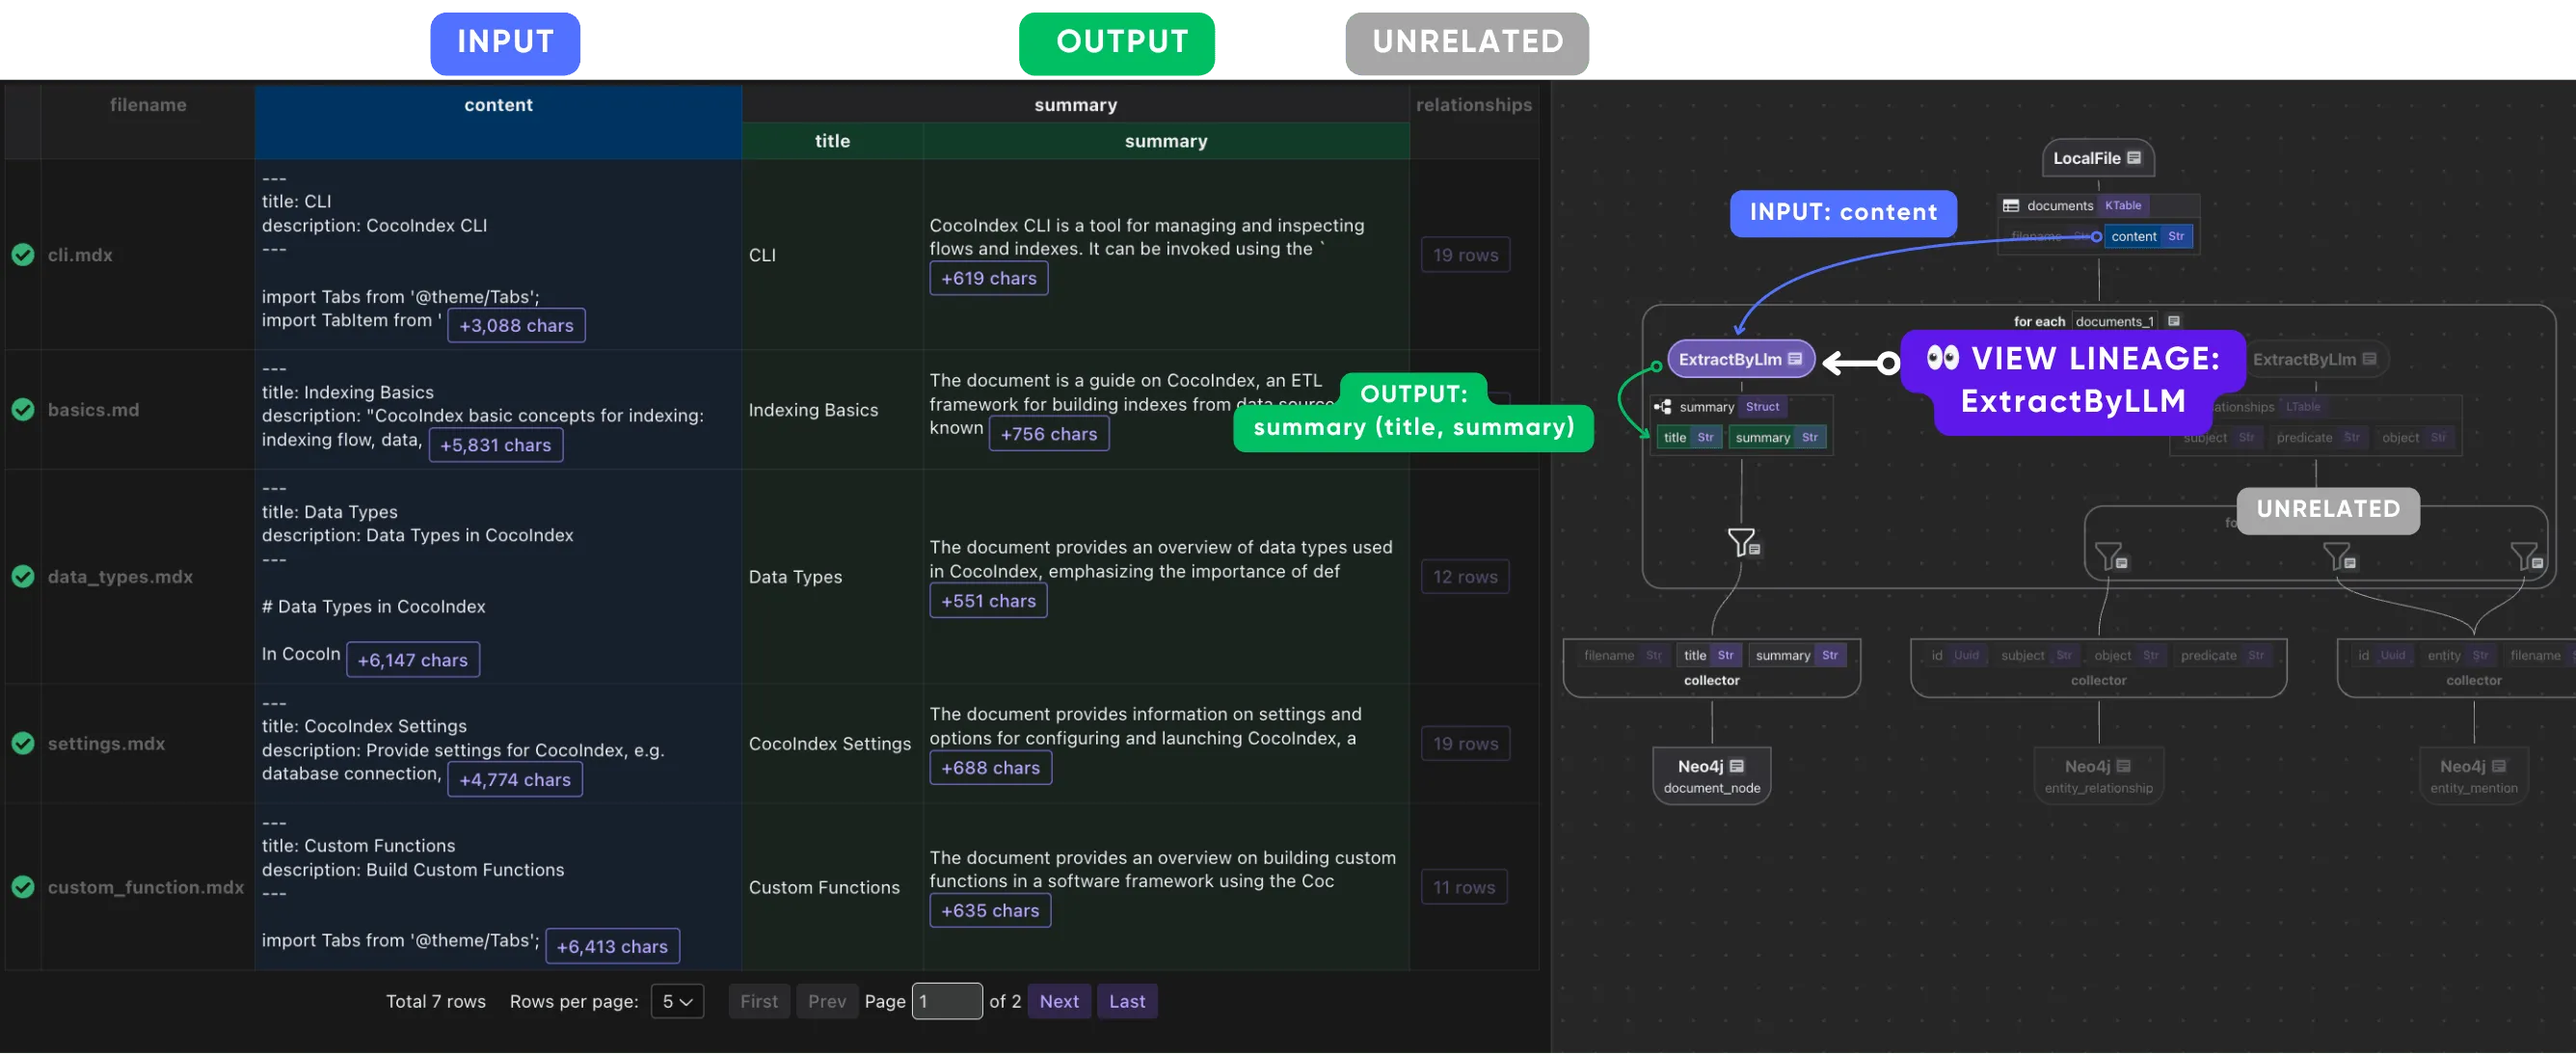
Task: Expand the +756 chars summary for Indexing Basics
Action: (x=1048, y=435)
